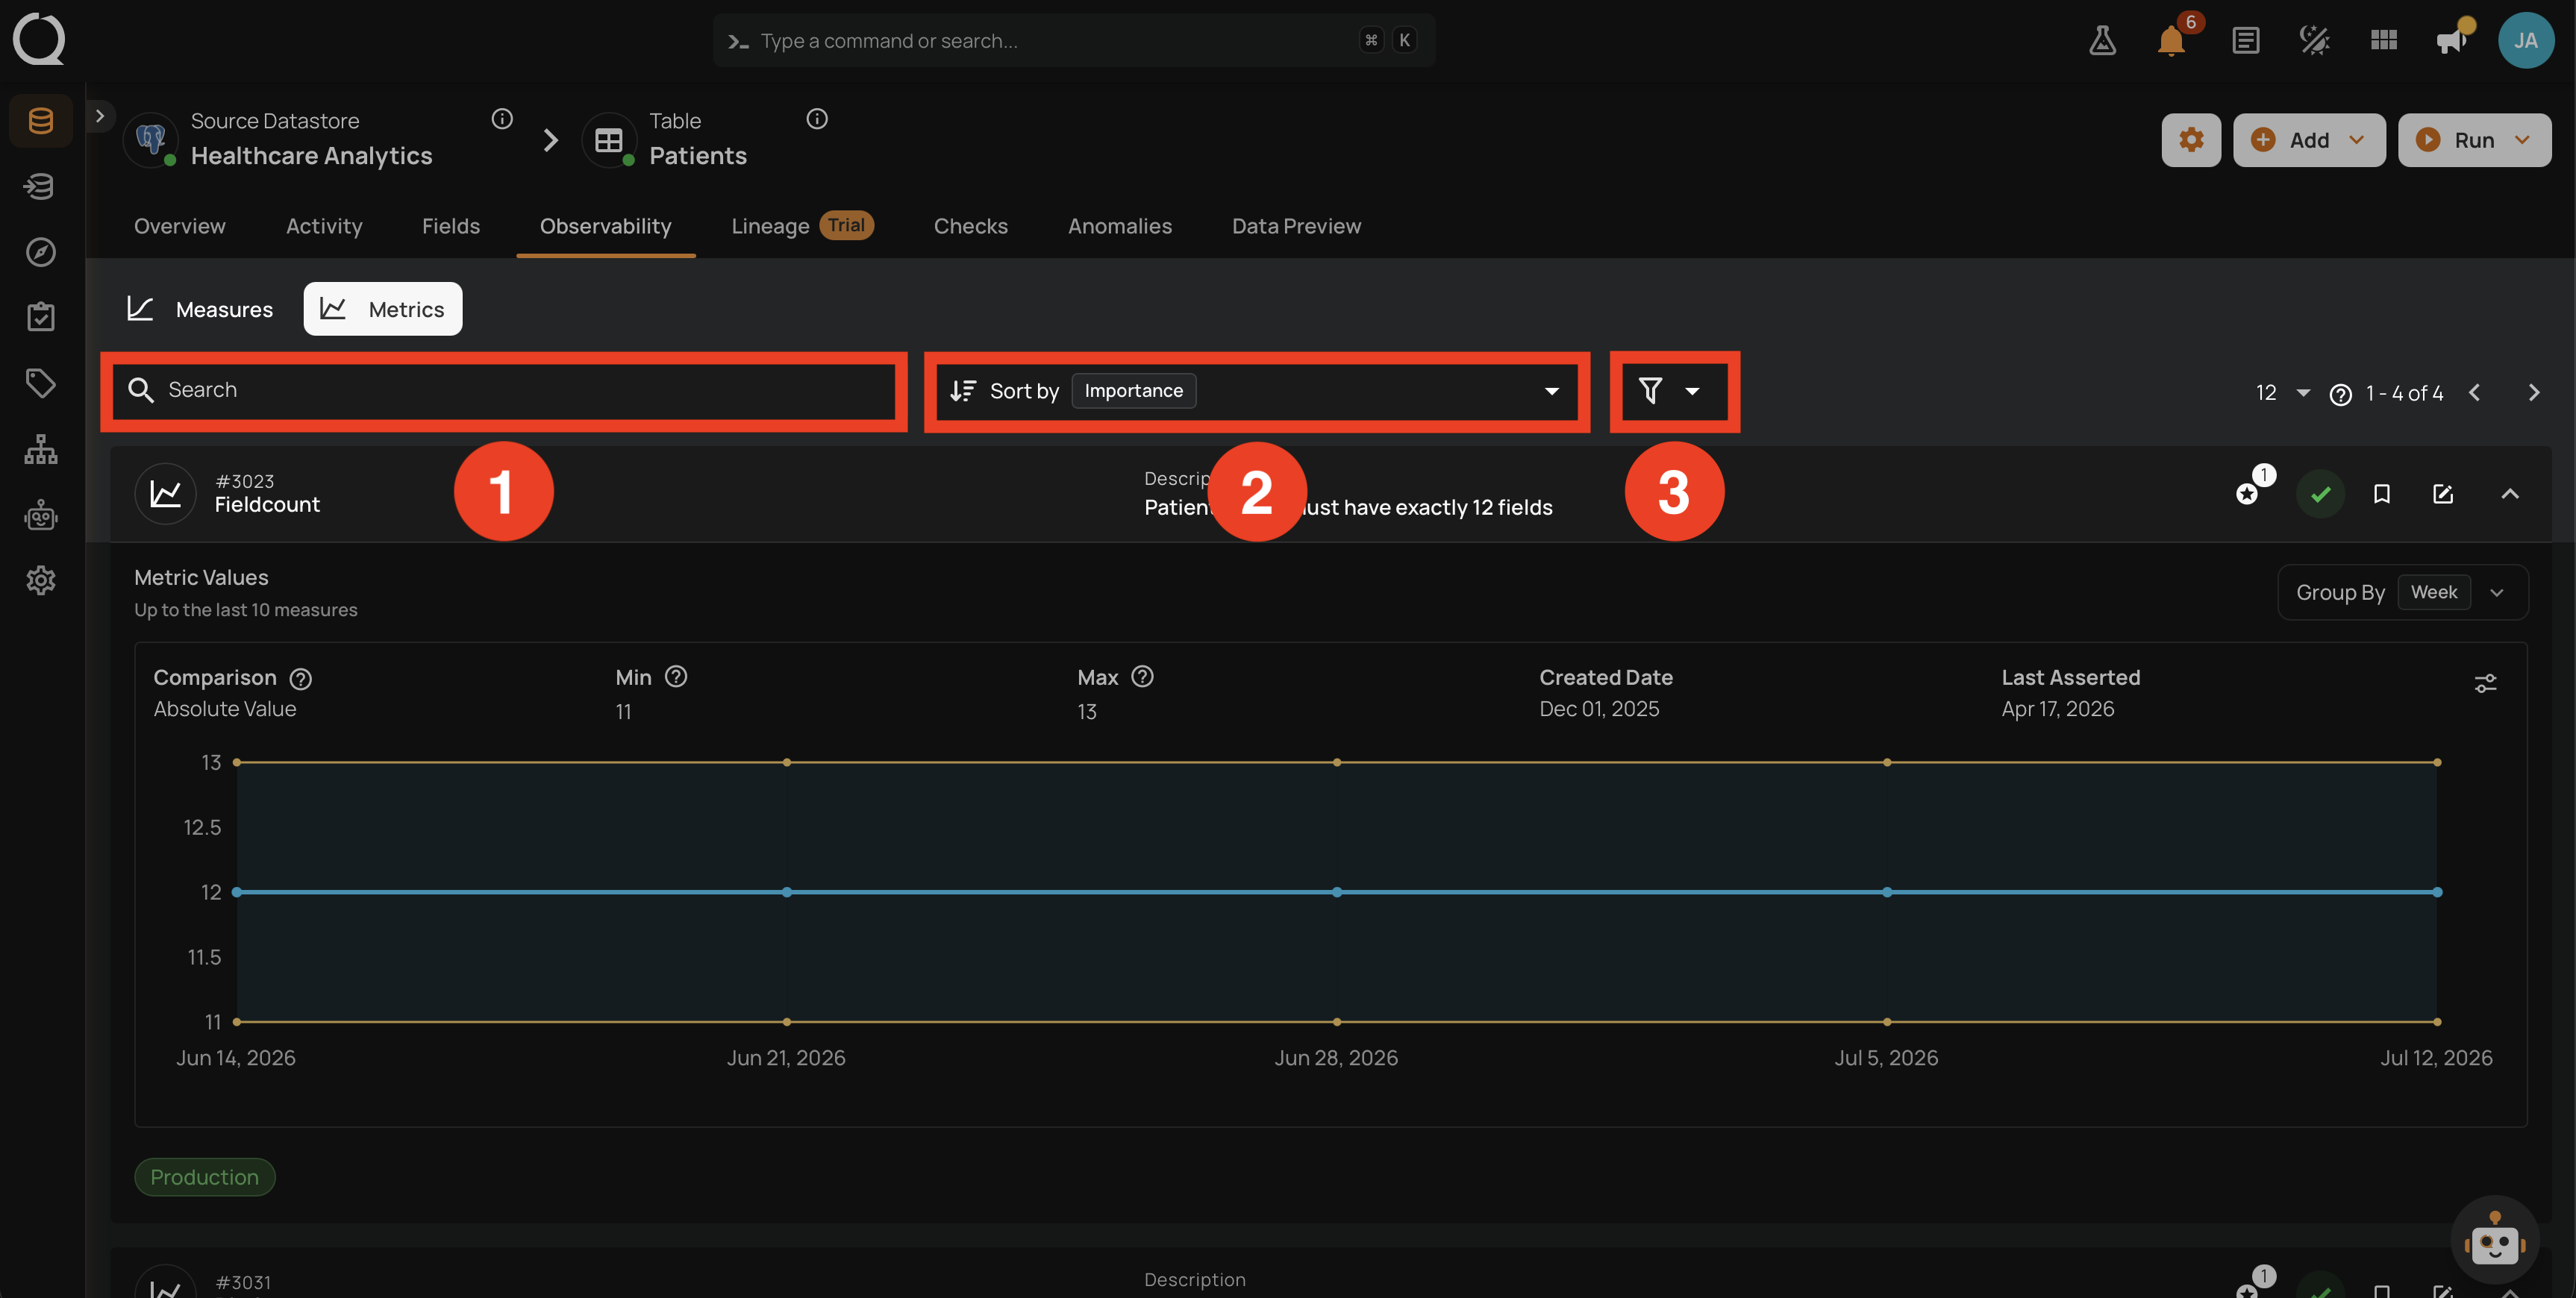Go to the Overview tab

point(180,226)
